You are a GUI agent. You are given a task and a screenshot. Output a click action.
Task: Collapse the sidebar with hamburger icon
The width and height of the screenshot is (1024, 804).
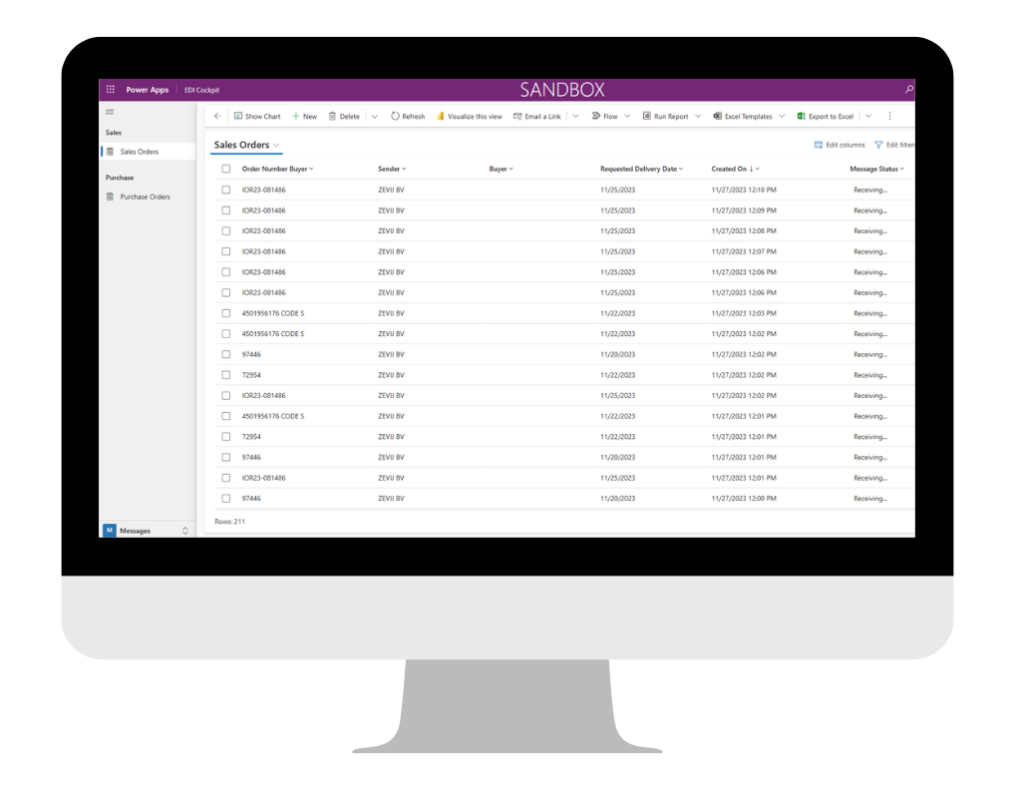click(110, 112)
